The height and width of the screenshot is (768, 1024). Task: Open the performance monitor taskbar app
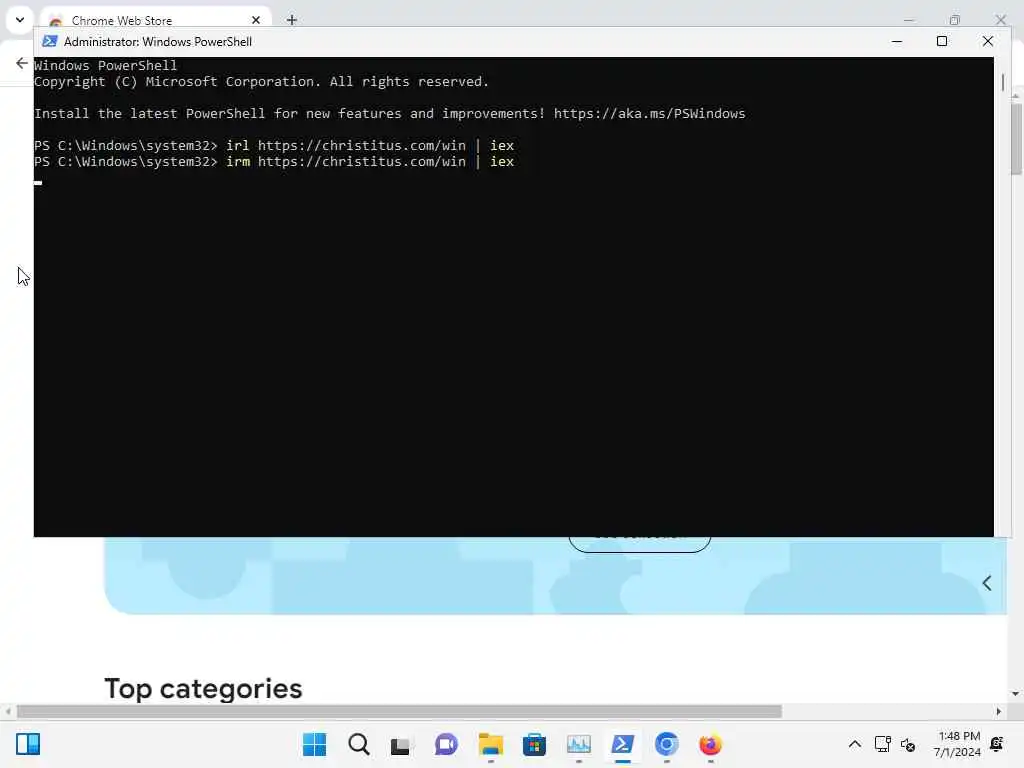tap(579, 744)
